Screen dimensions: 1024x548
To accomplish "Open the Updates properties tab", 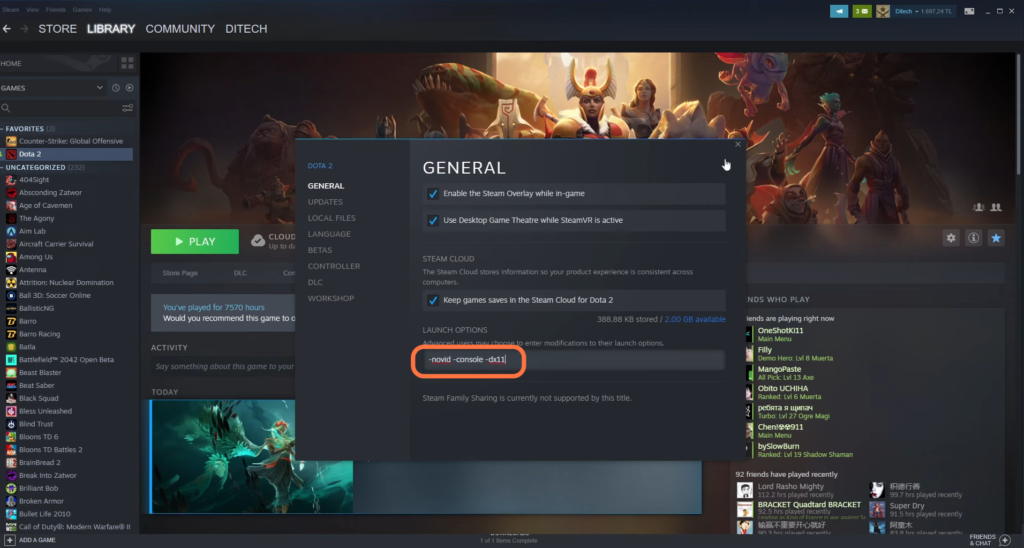I will (325, 202).
